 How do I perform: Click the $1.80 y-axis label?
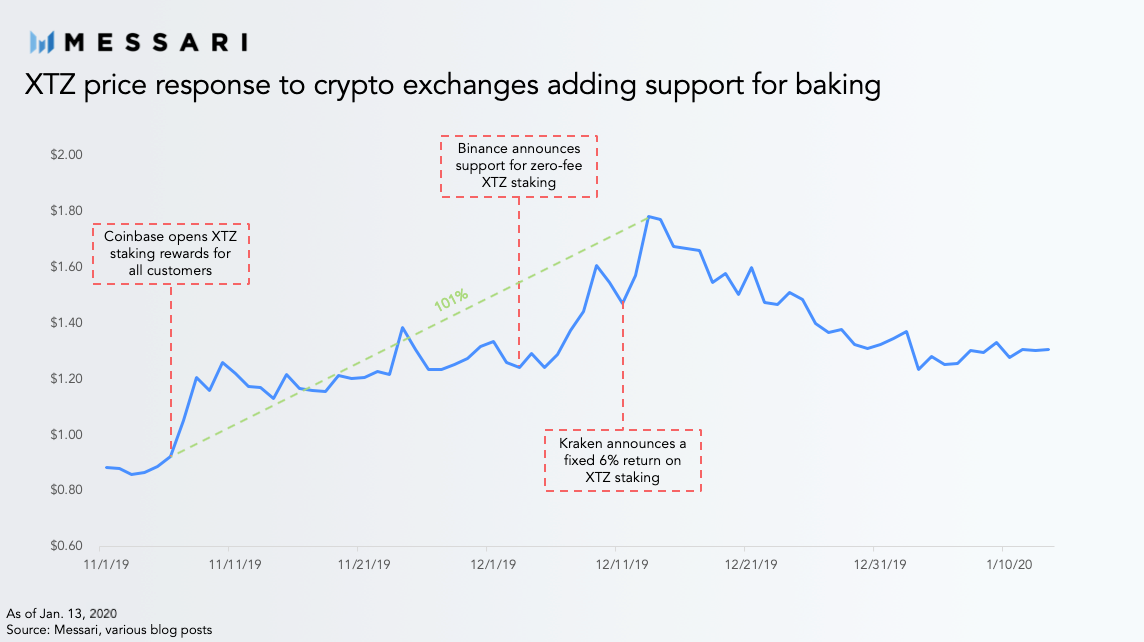point(66,211)
